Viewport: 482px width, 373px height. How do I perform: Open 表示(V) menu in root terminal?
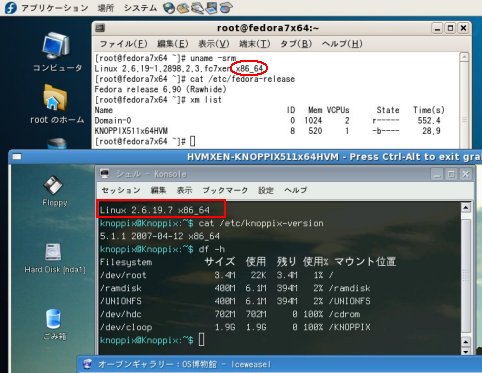pyautogui.click(x=214, y=44)
